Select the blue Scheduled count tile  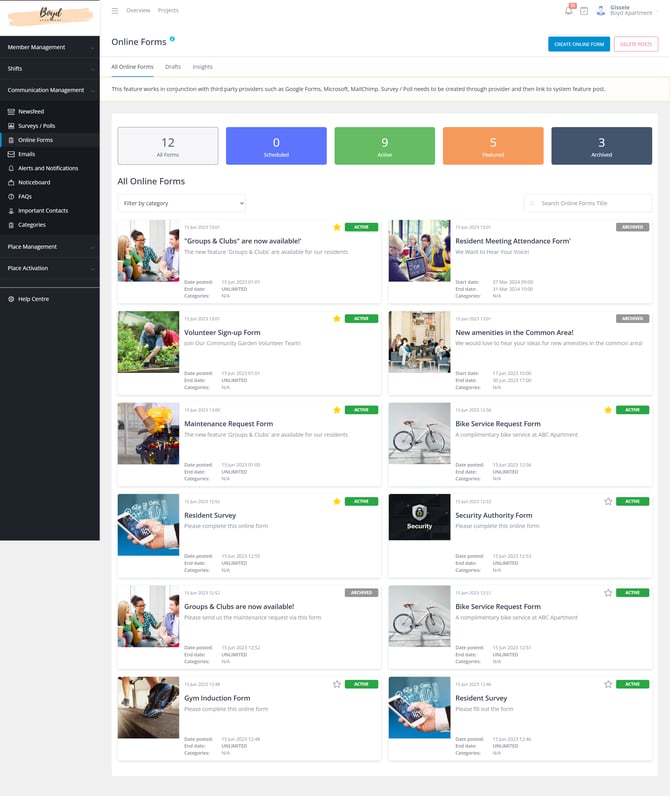(276, 146)
